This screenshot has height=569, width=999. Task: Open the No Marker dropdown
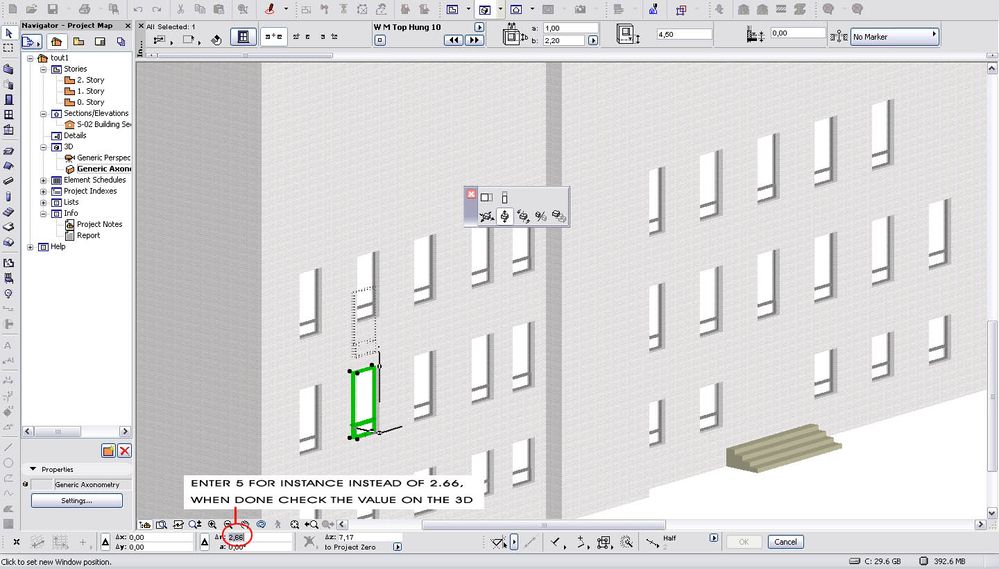click(895, 36)
